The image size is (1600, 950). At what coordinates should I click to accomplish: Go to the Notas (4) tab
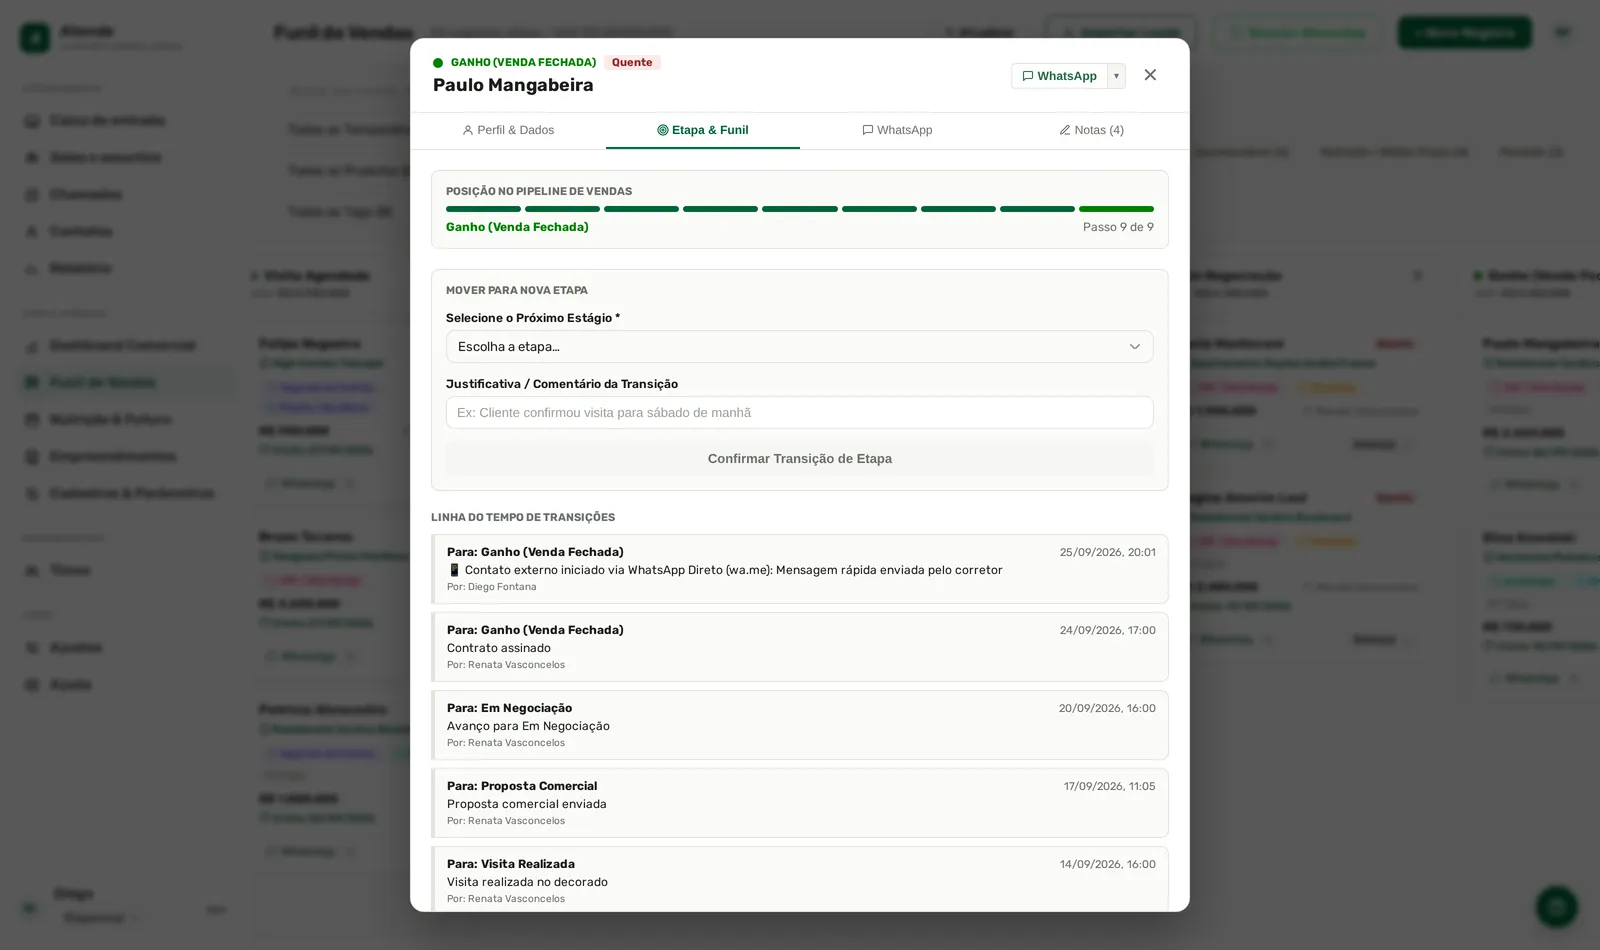coord(1092,130)
